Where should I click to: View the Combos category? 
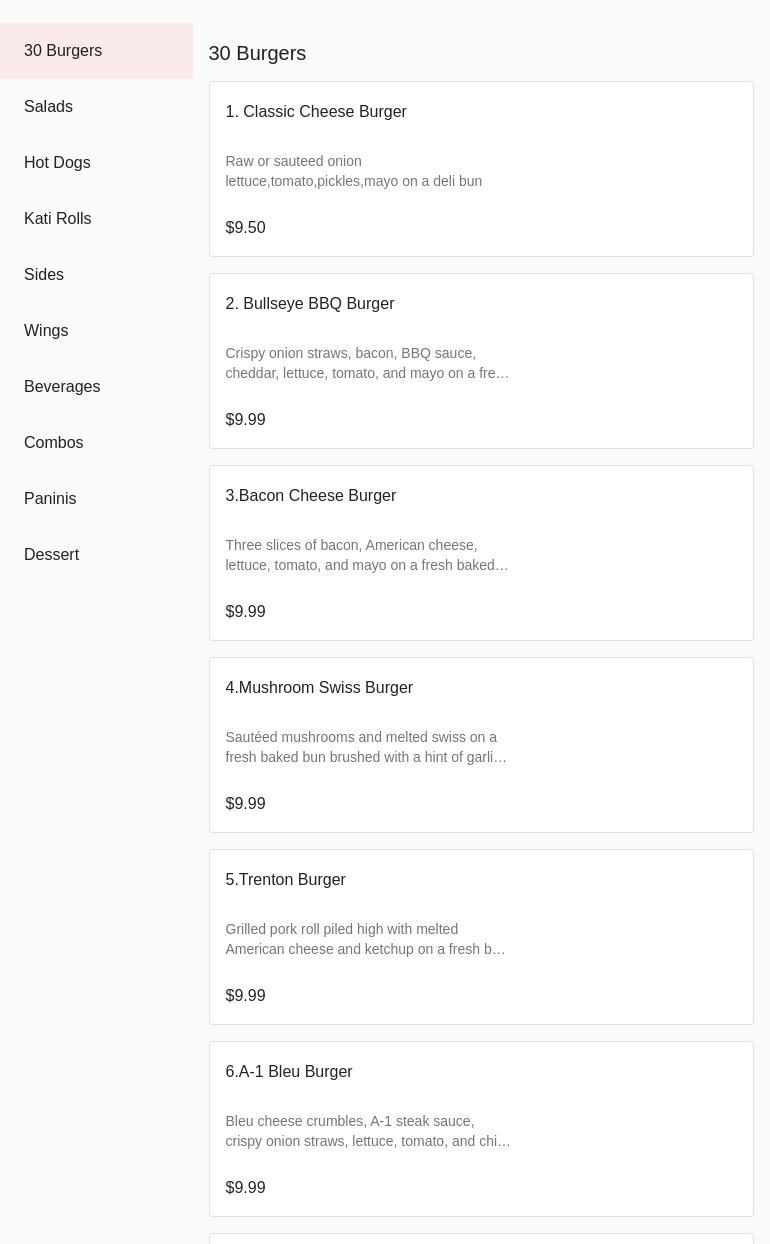[53, 443]
